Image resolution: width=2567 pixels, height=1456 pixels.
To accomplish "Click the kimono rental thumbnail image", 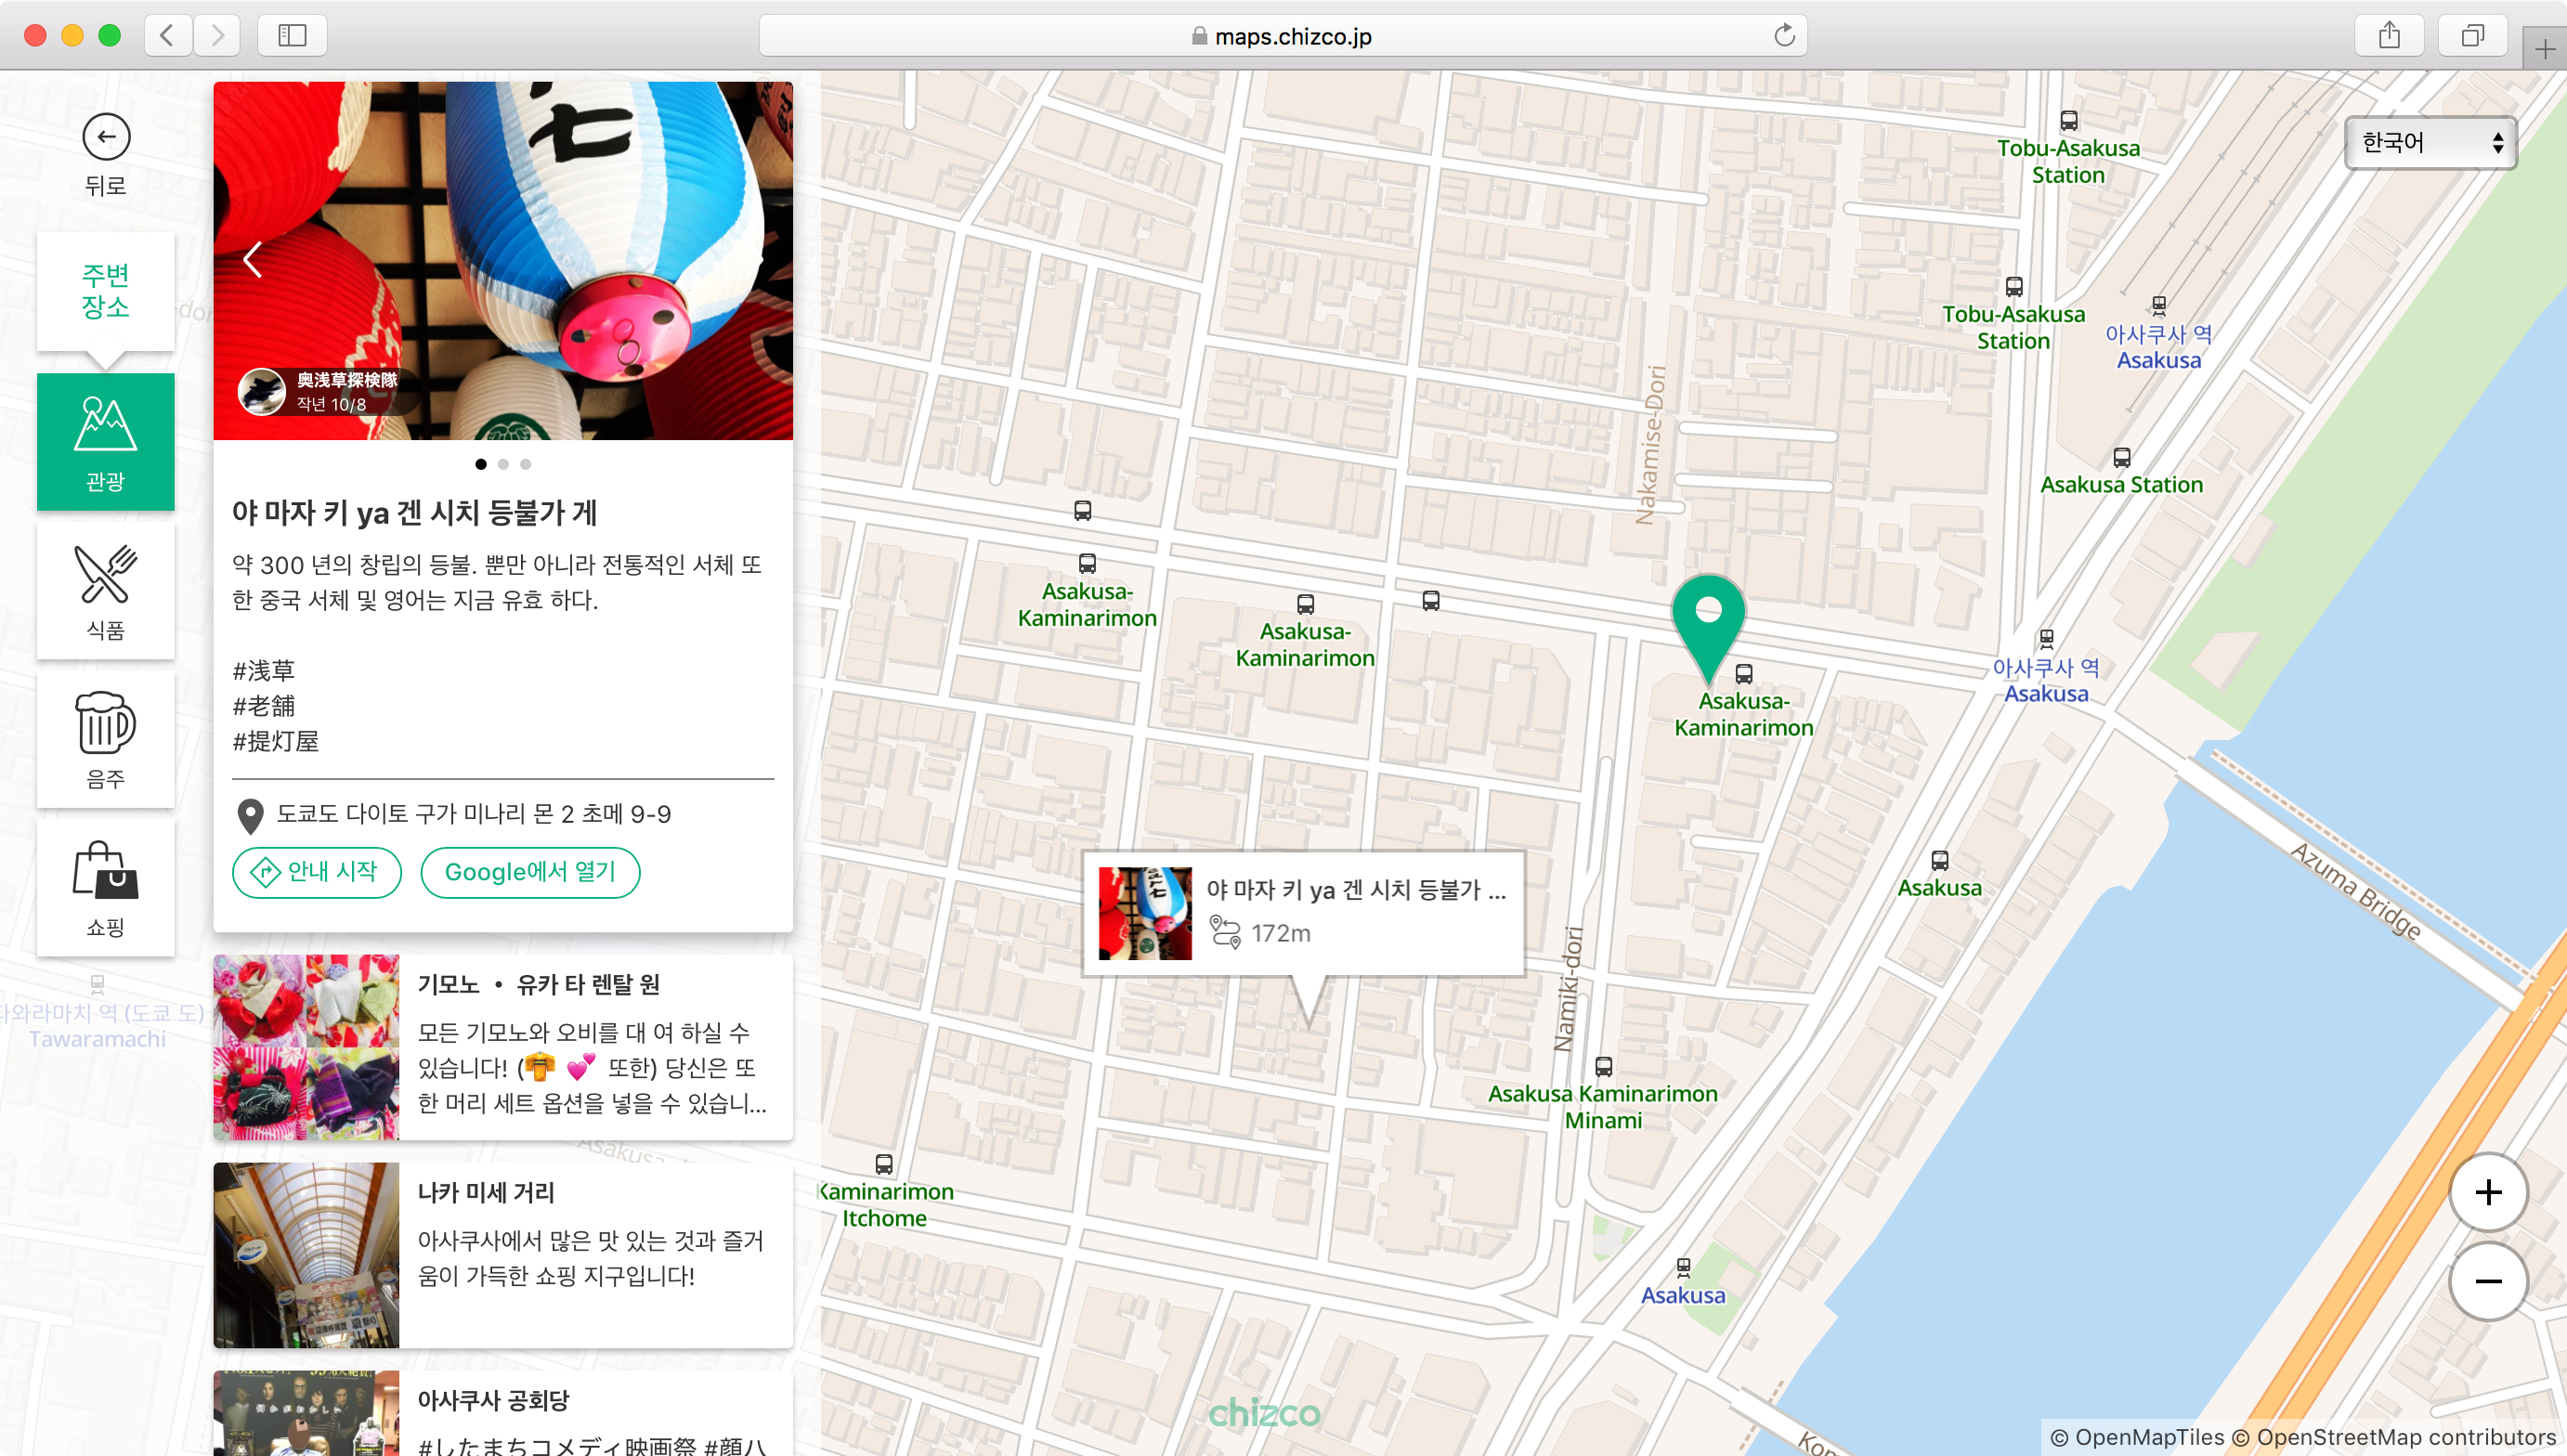I will [306, 1047].
